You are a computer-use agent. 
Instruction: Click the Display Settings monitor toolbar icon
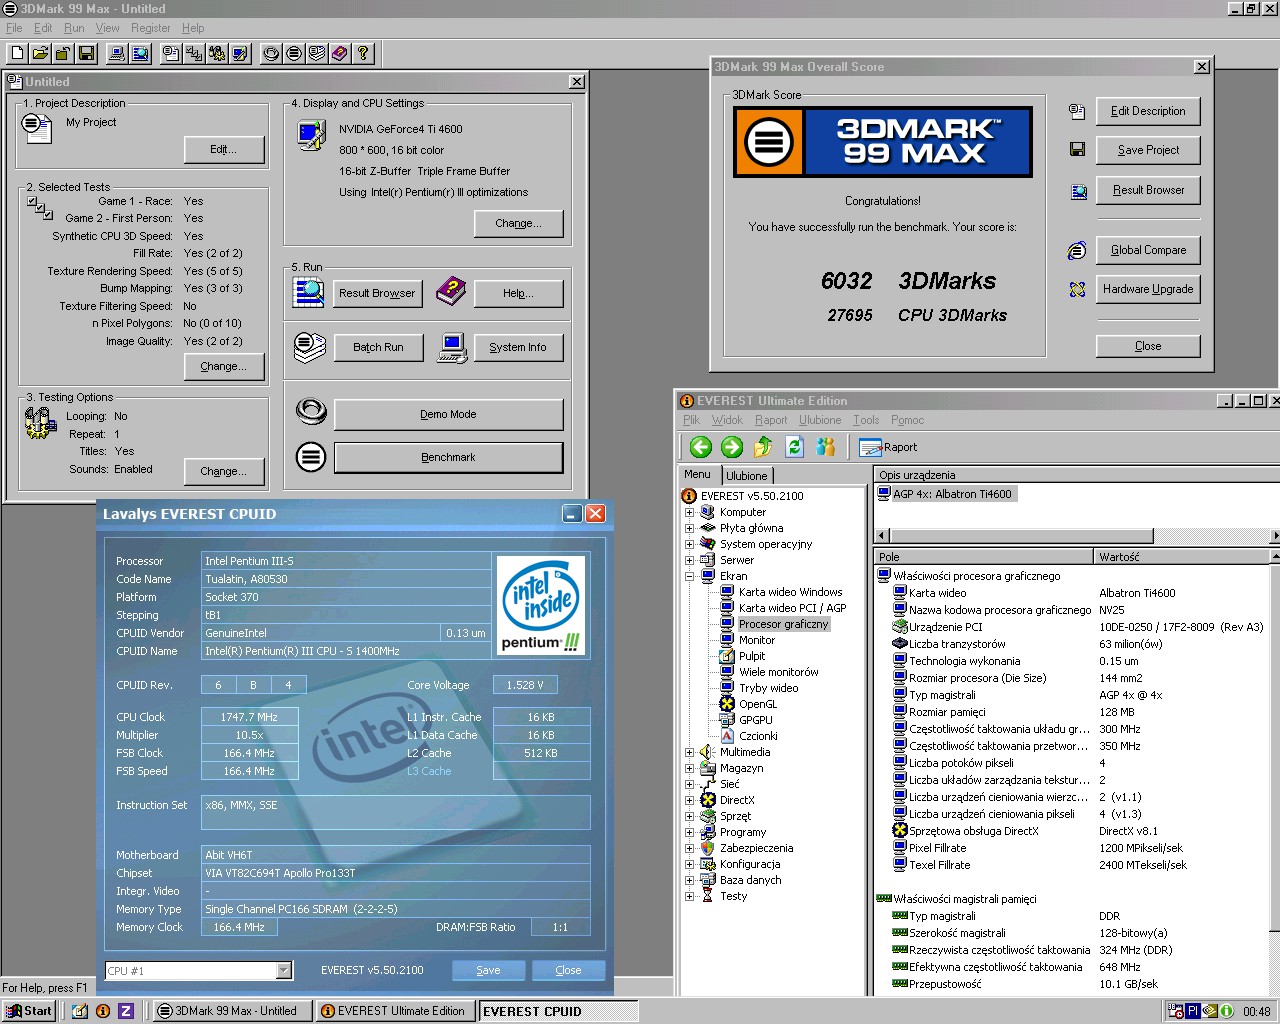(240, 53)
